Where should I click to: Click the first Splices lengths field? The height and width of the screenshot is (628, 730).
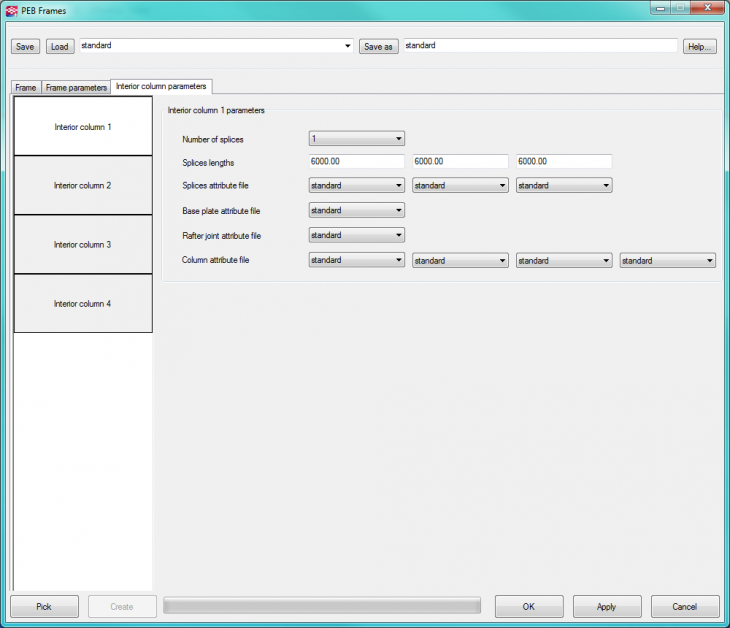356,161
